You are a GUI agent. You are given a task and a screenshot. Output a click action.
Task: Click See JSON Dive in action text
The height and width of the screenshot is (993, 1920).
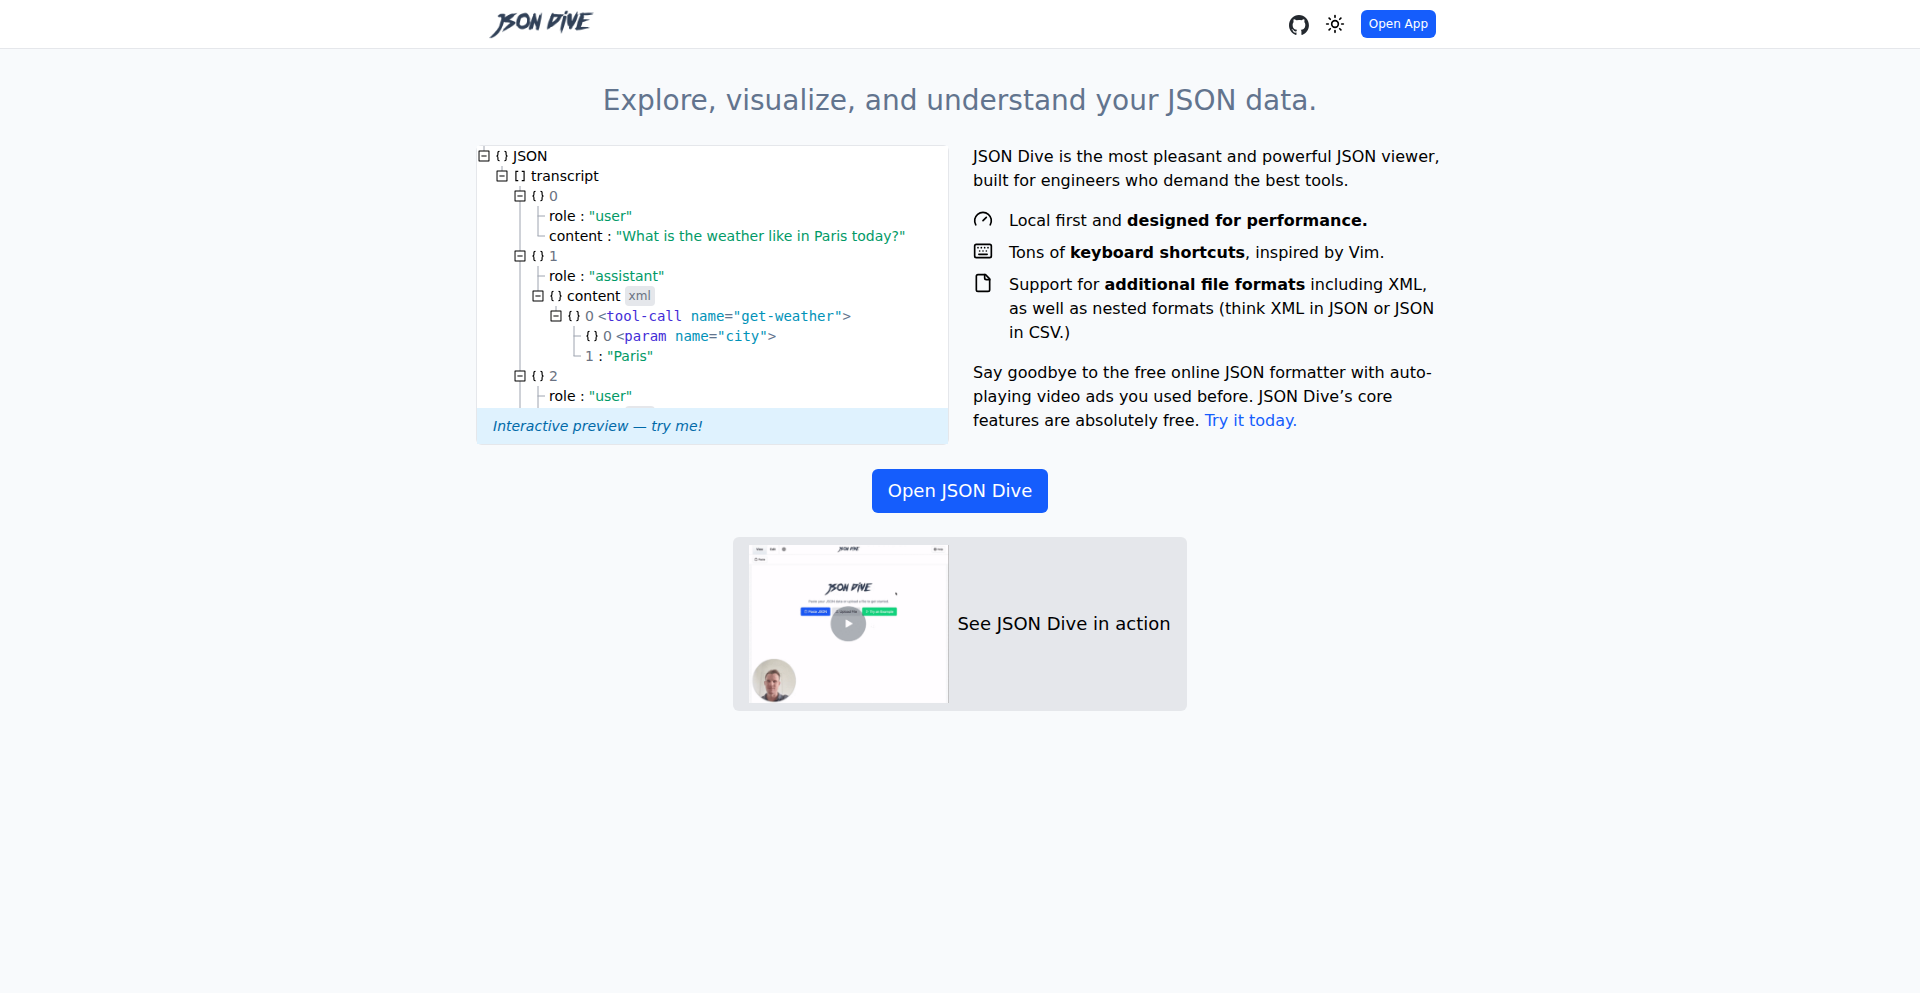pyautogui.click(x=1064, y=624)
